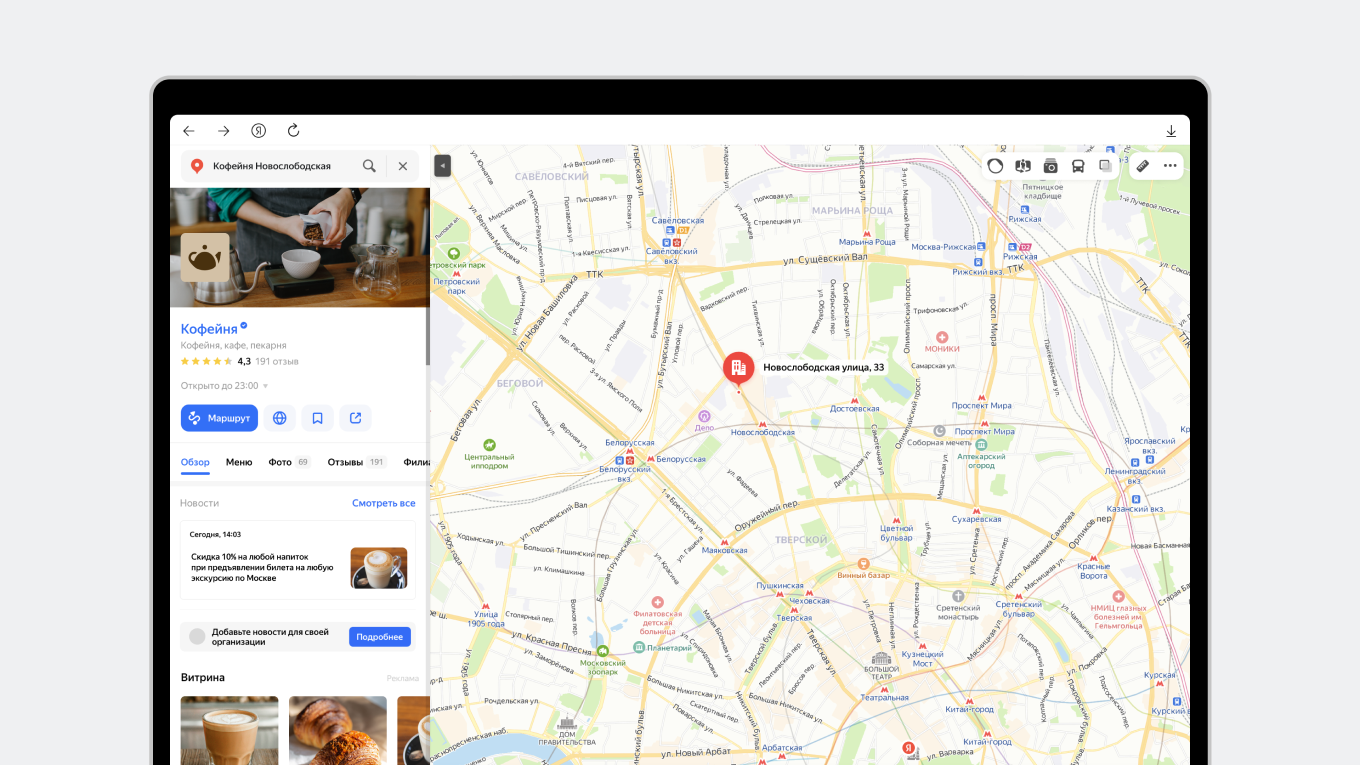
Task: Click the 'Сегодня, 14:03' news timestamp
Action: pyautogui.click(x=215, y=534)
